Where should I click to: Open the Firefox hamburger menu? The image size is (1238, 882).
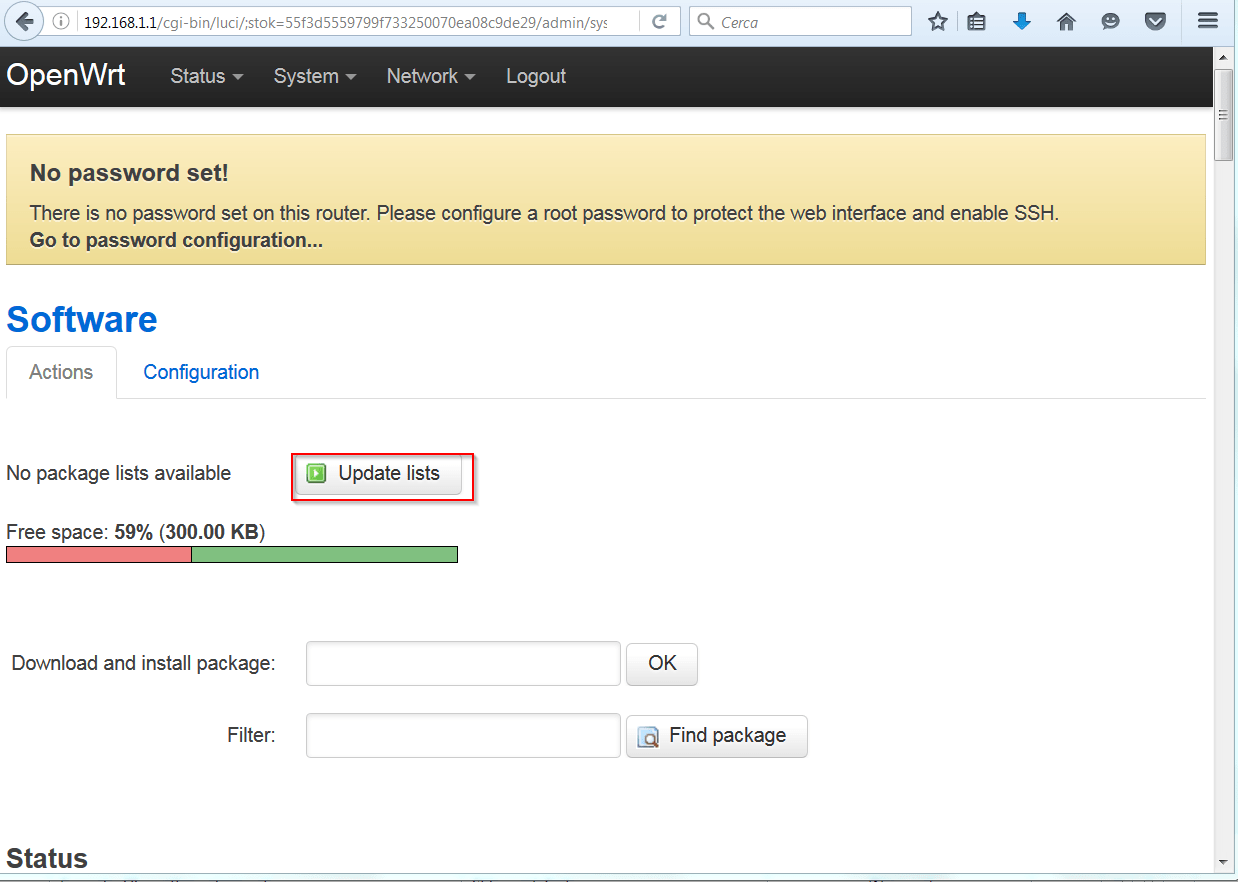1207,20
